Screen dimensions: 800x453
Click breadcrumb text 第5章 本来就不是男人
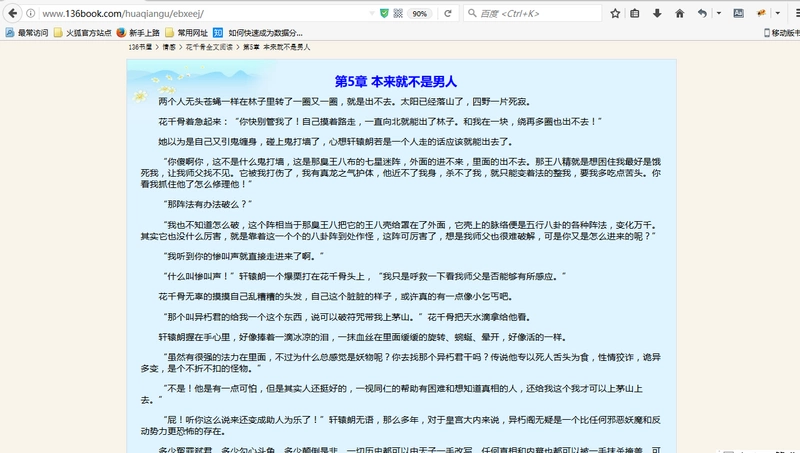(276, 47)
